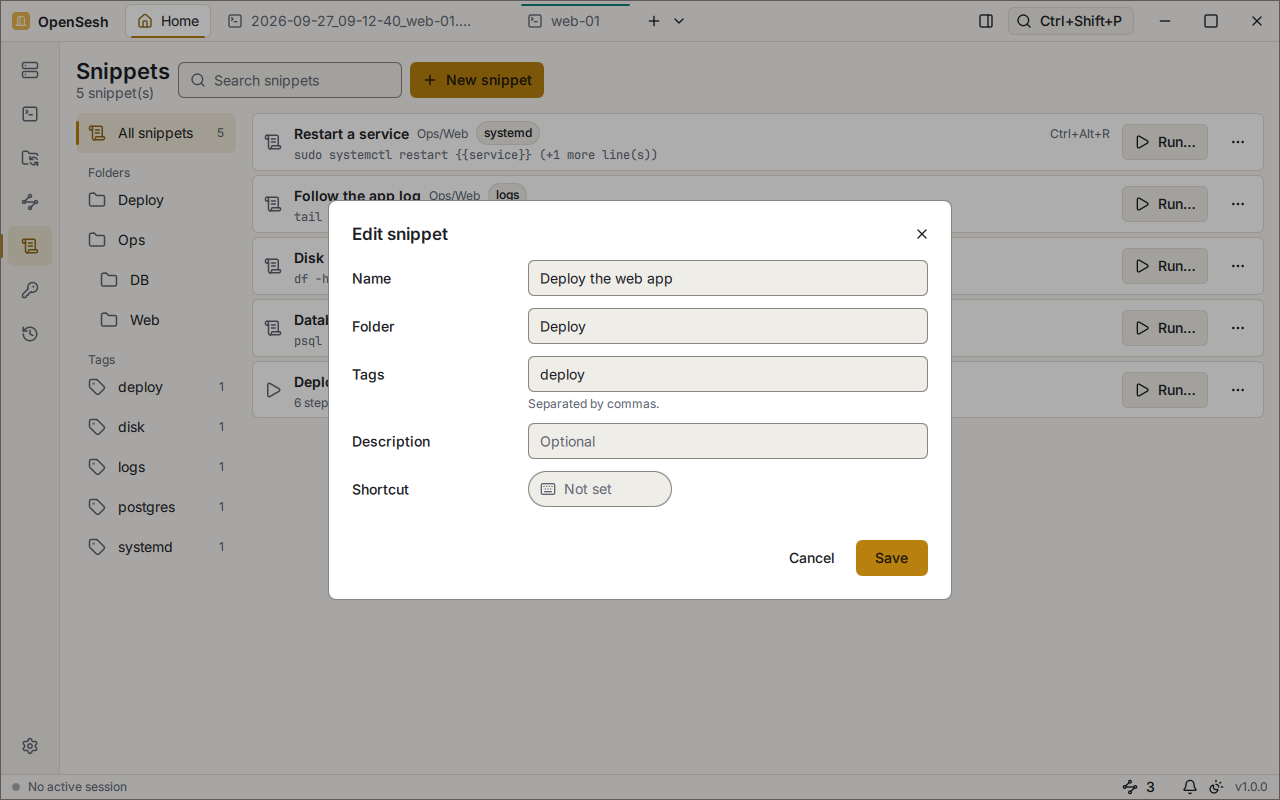Cancel the snippet edit
This screenshot has width=1280, height=800.
tap(811, 558)
